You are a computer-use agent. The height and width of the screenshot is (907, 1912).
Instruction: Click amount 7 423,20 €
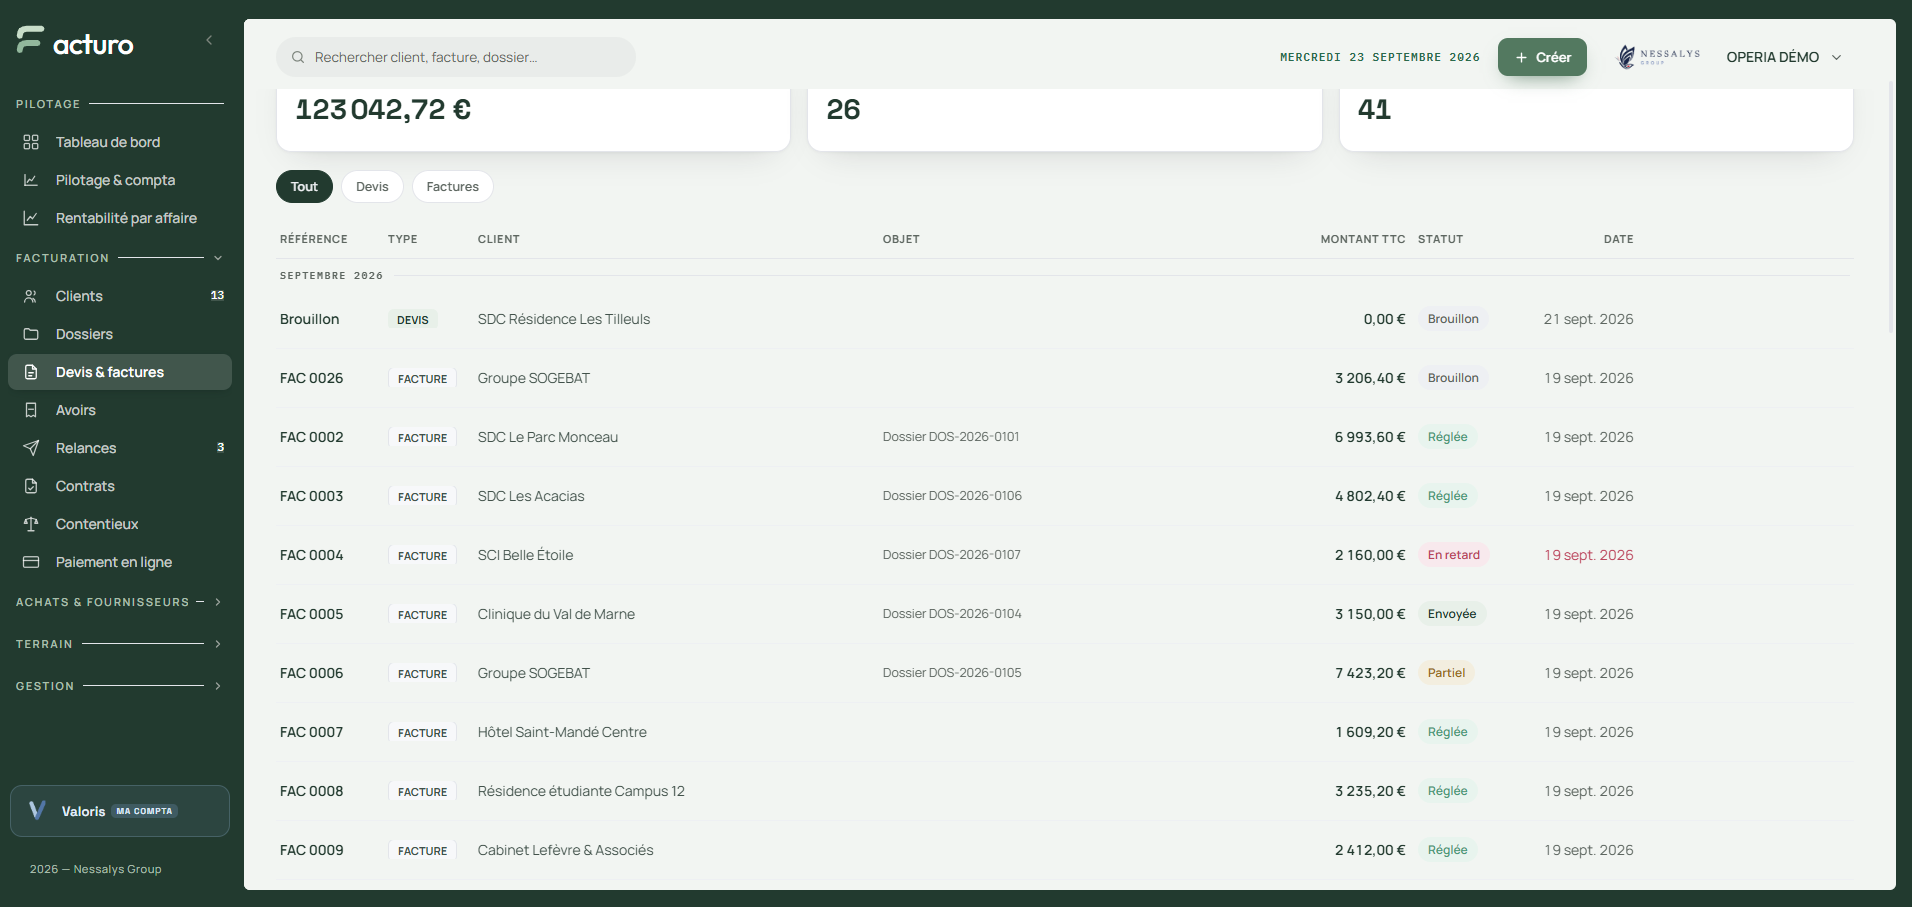[1370, 673]
